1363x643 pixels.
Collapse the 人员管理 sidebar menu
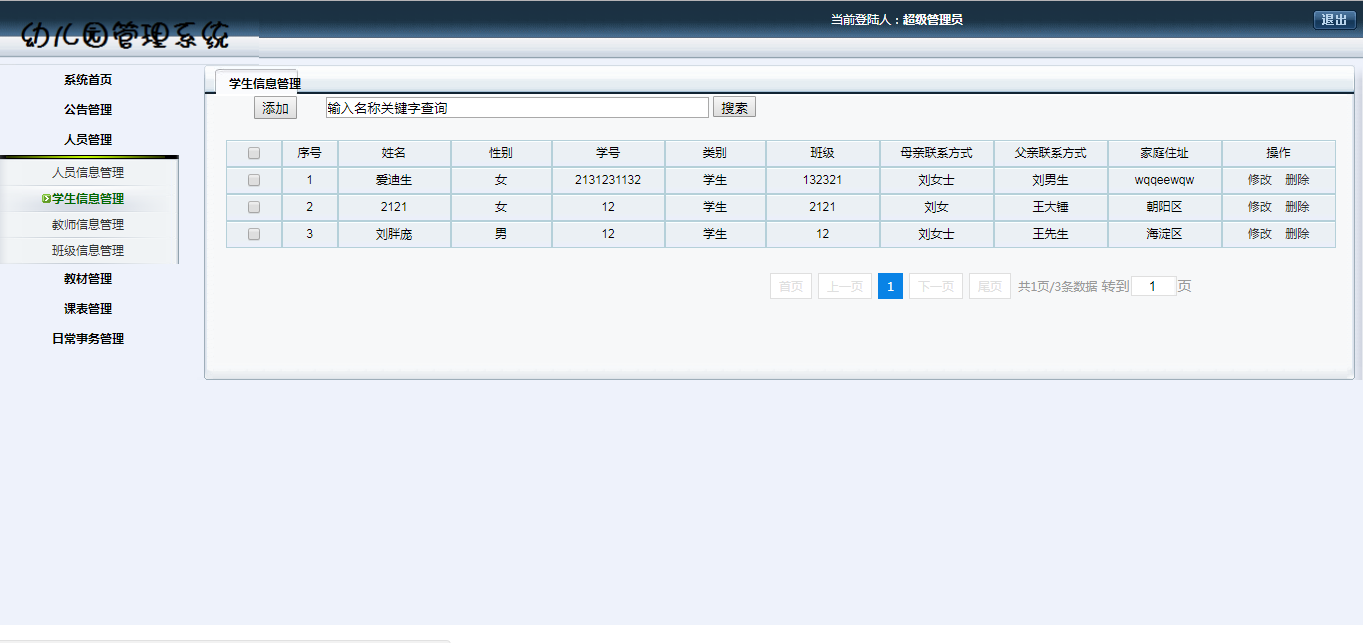(x=88, y=140)
